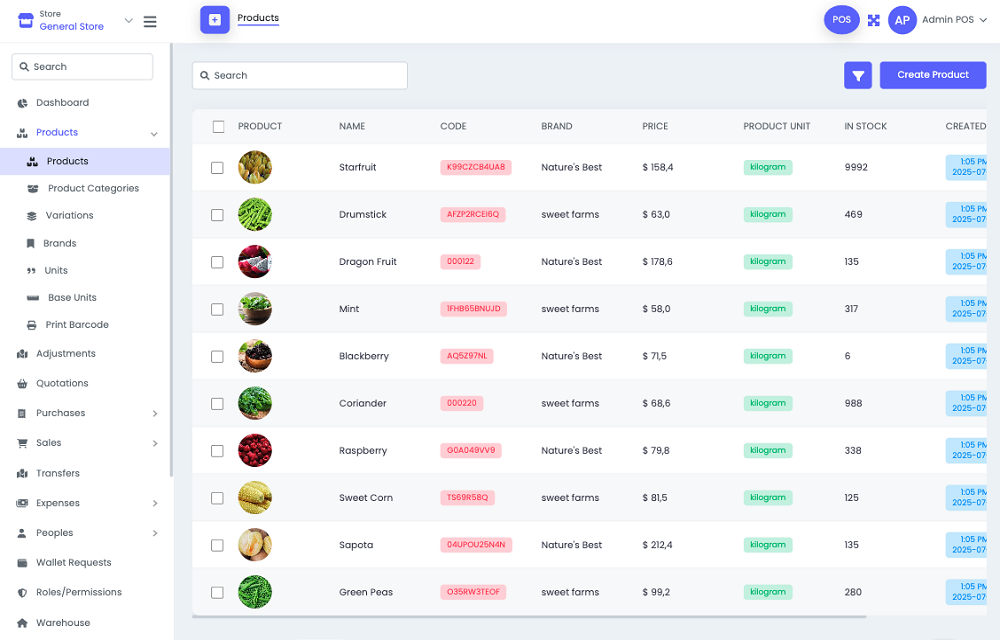Viewport: 1000px width, 640px height.
Task: Click the Create Product button
Action: (x=932, y=75)
